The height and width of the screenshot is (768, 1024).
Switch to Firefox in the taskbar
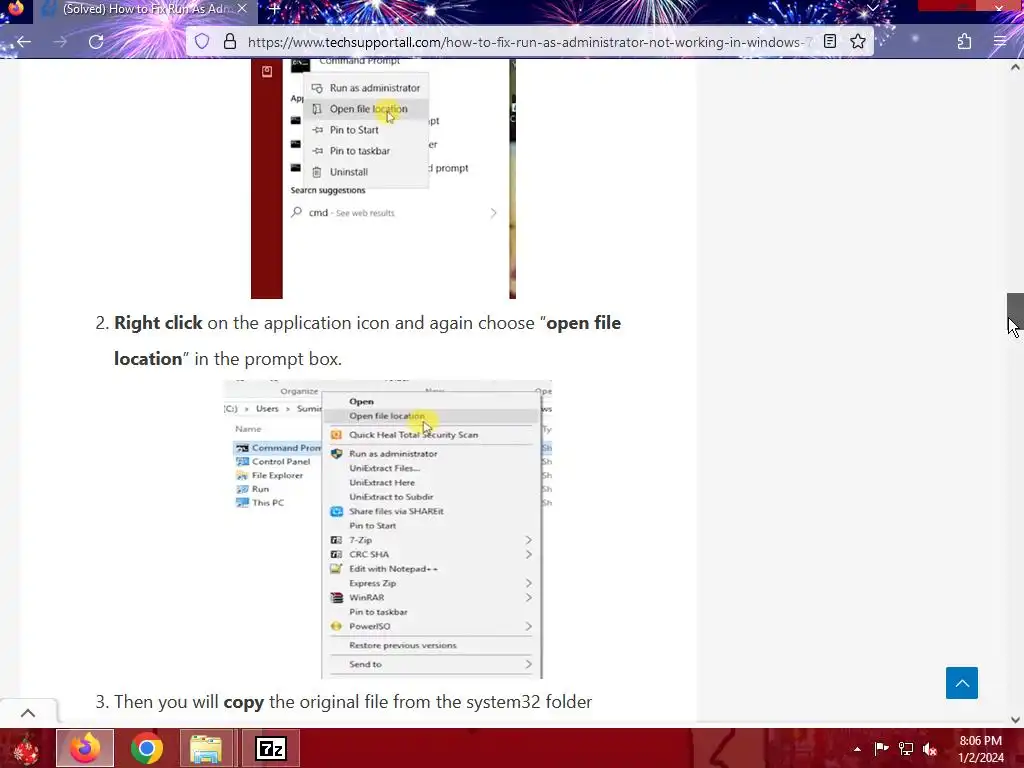point(85,748)
